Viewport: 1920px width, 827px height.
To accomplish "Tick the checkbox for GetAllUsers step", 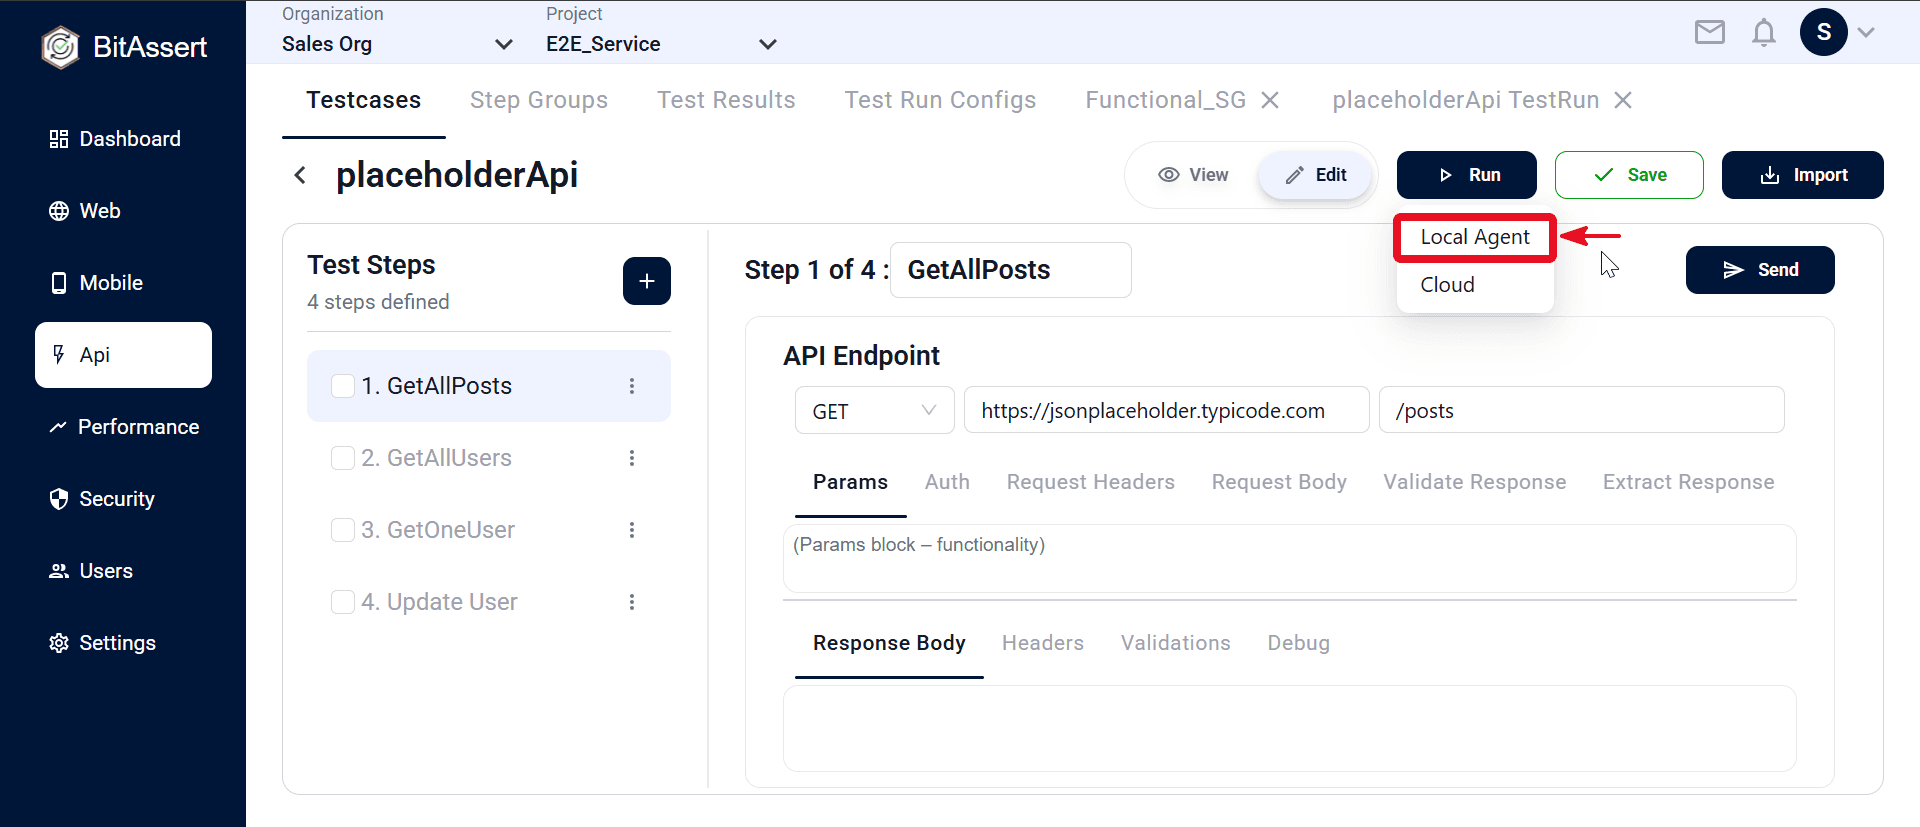I will coord(343,458).
